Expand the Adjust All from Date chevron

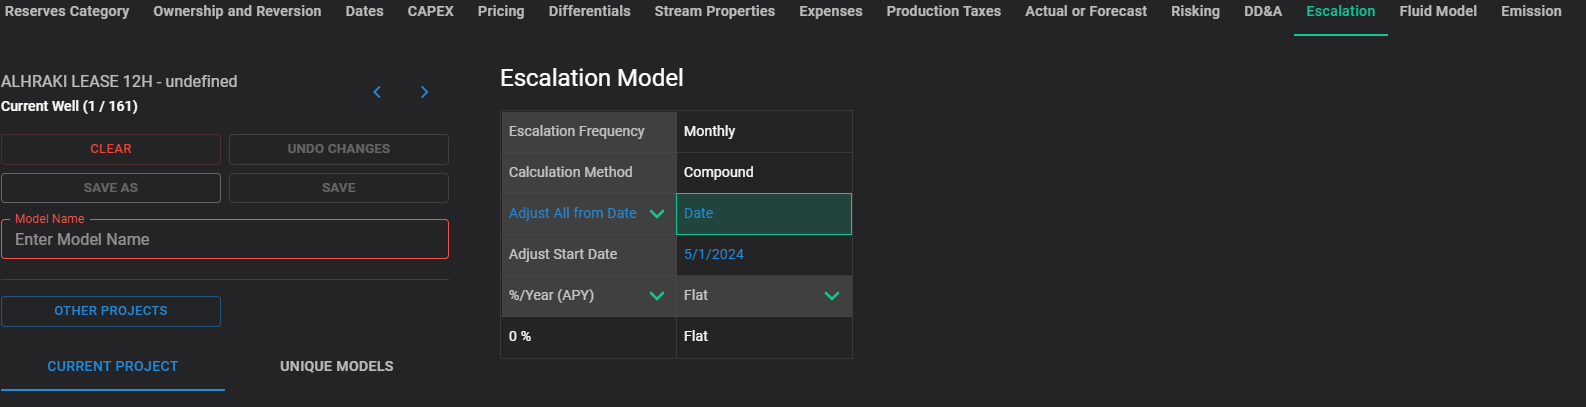point(657,214)
